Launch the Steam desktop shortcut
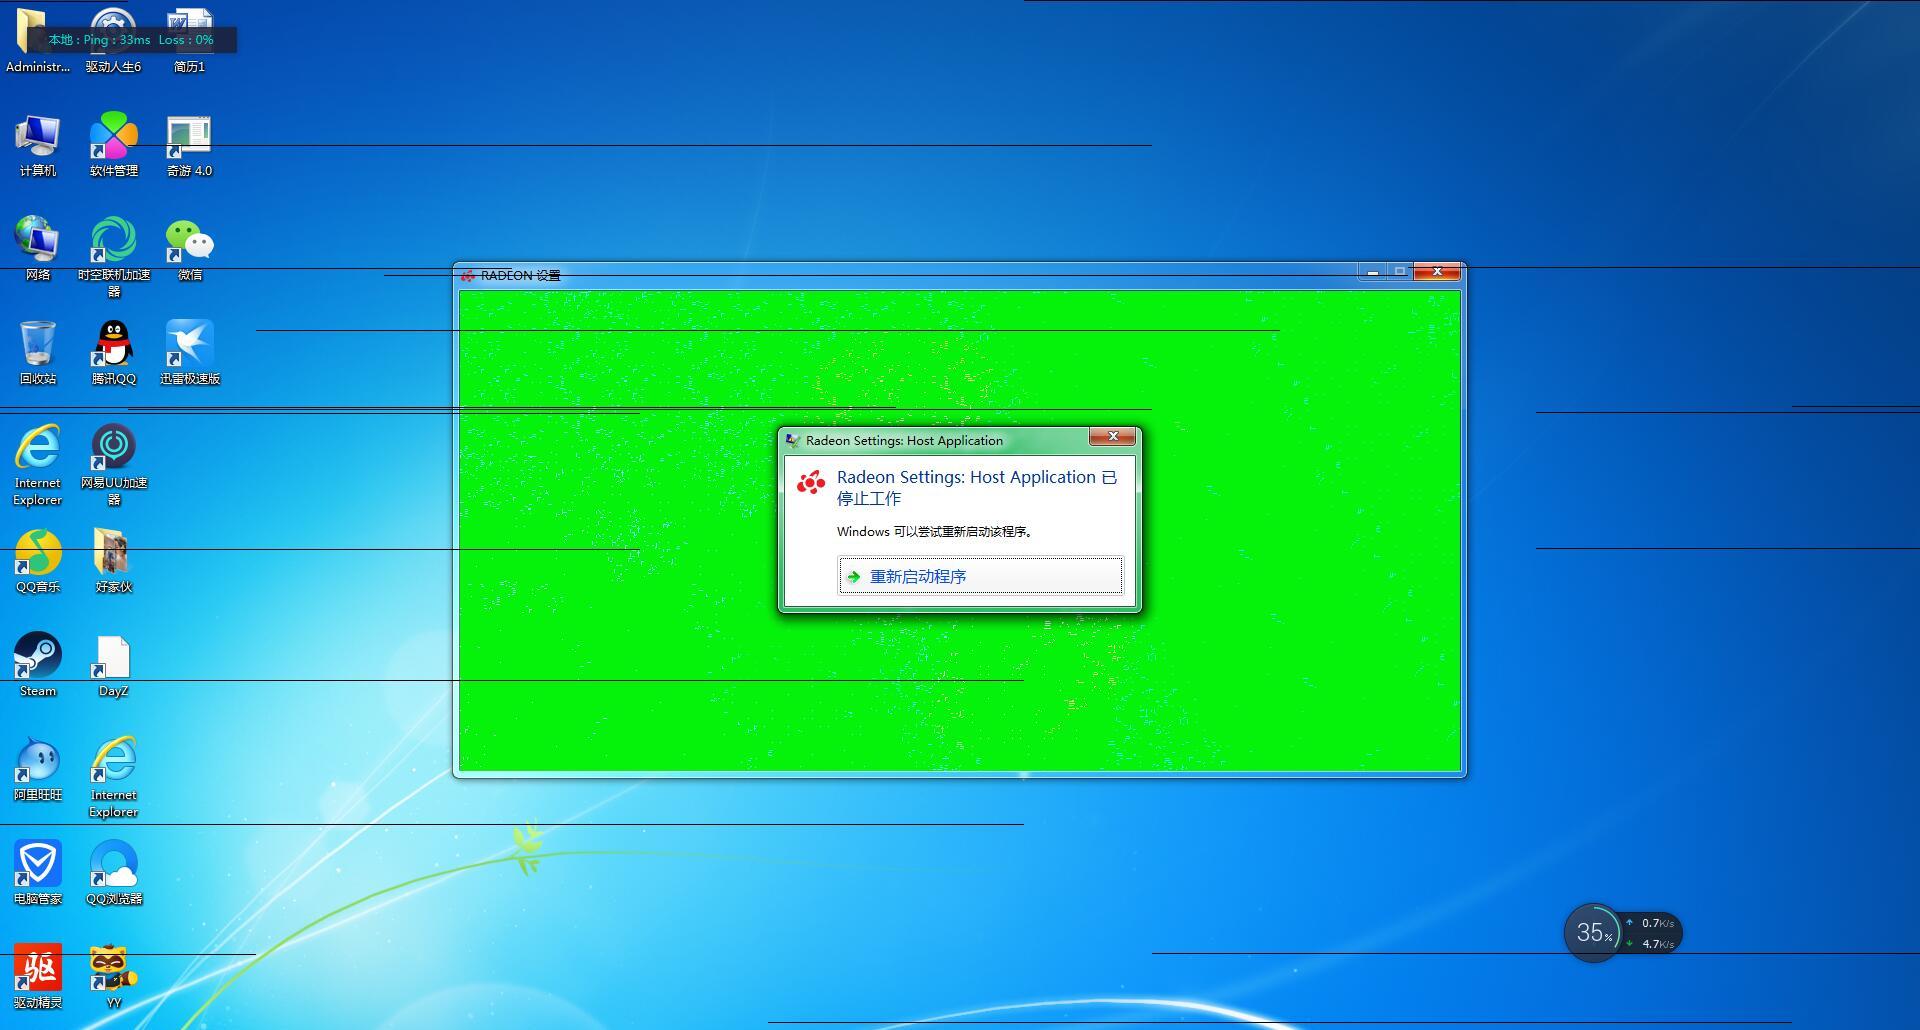Image resolution: width=1920 pixels, height=1030 pixels. point(37,665)
